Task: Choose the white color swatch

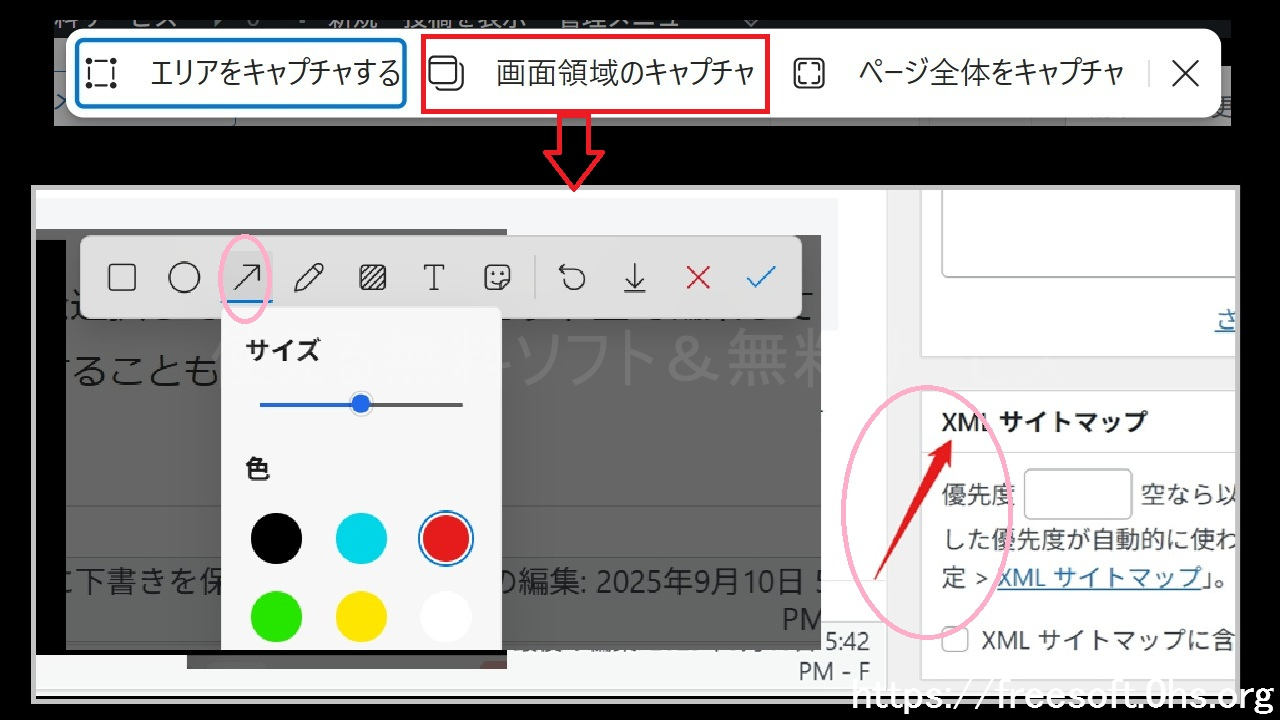Action: pos(445,616)
